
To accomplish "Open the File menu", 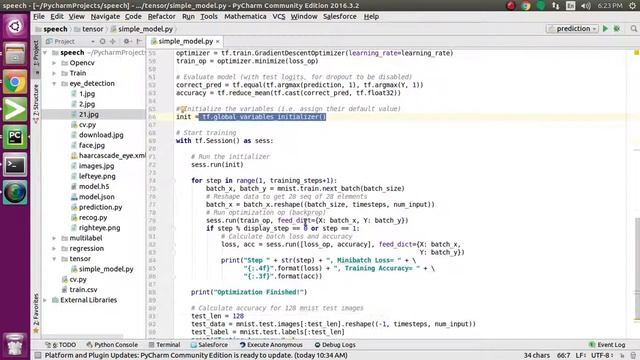I will tap(39, 16).
